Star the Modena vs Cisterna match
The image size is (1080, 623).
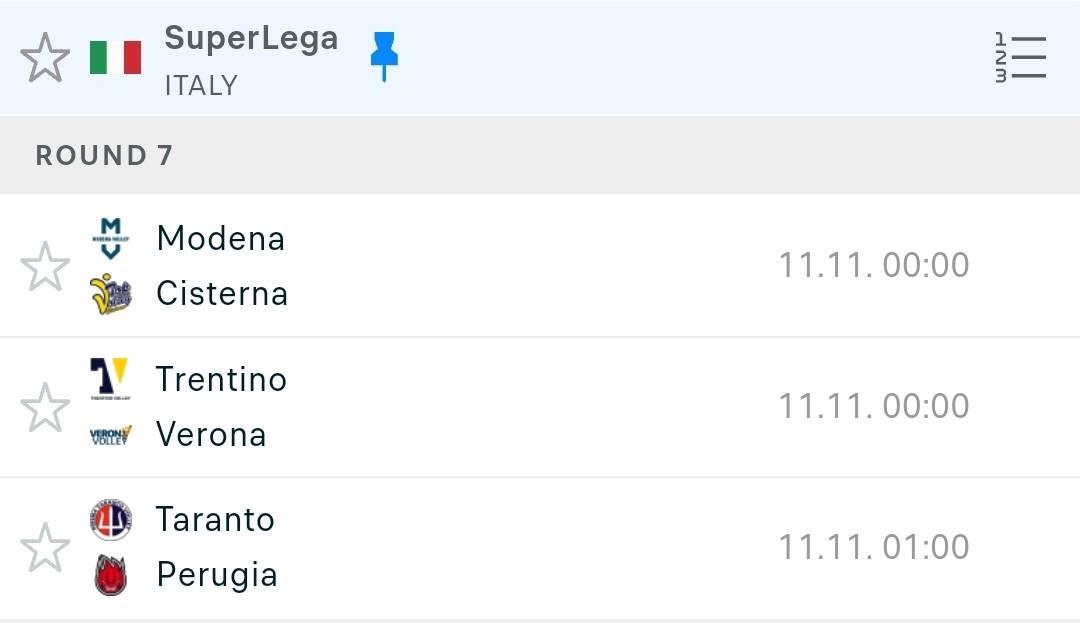point(45,266)
